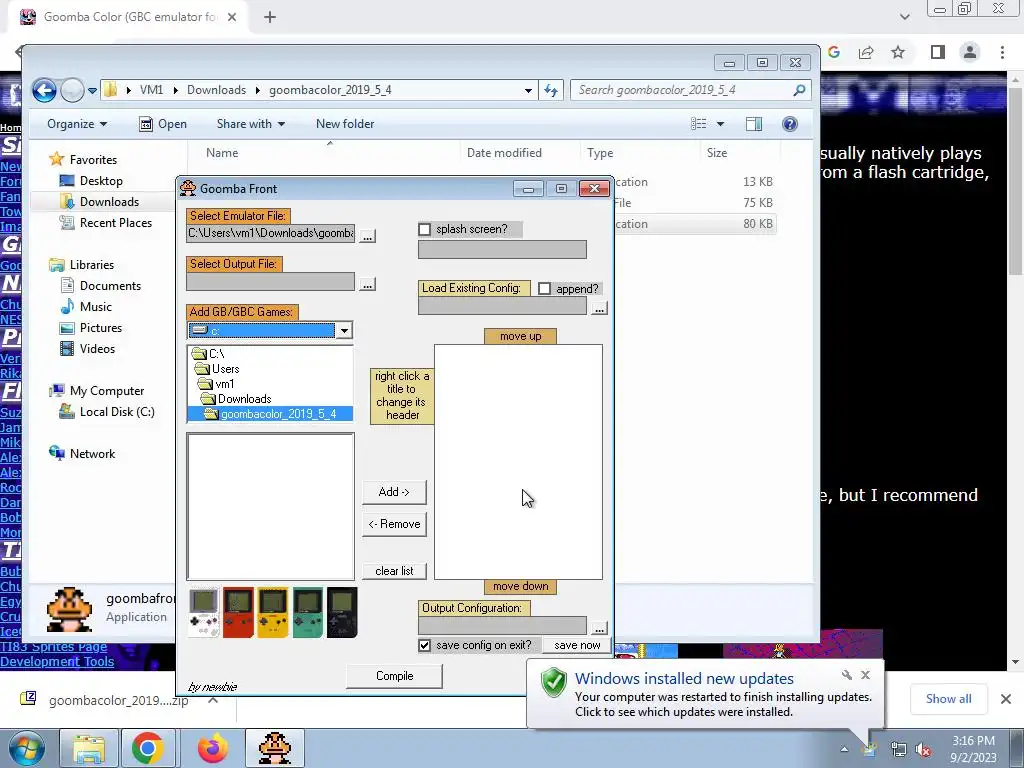Browse for emulator file with ellipsis button
The height and width of the screenshot is (768, 1024).
(x=367, y=236)
